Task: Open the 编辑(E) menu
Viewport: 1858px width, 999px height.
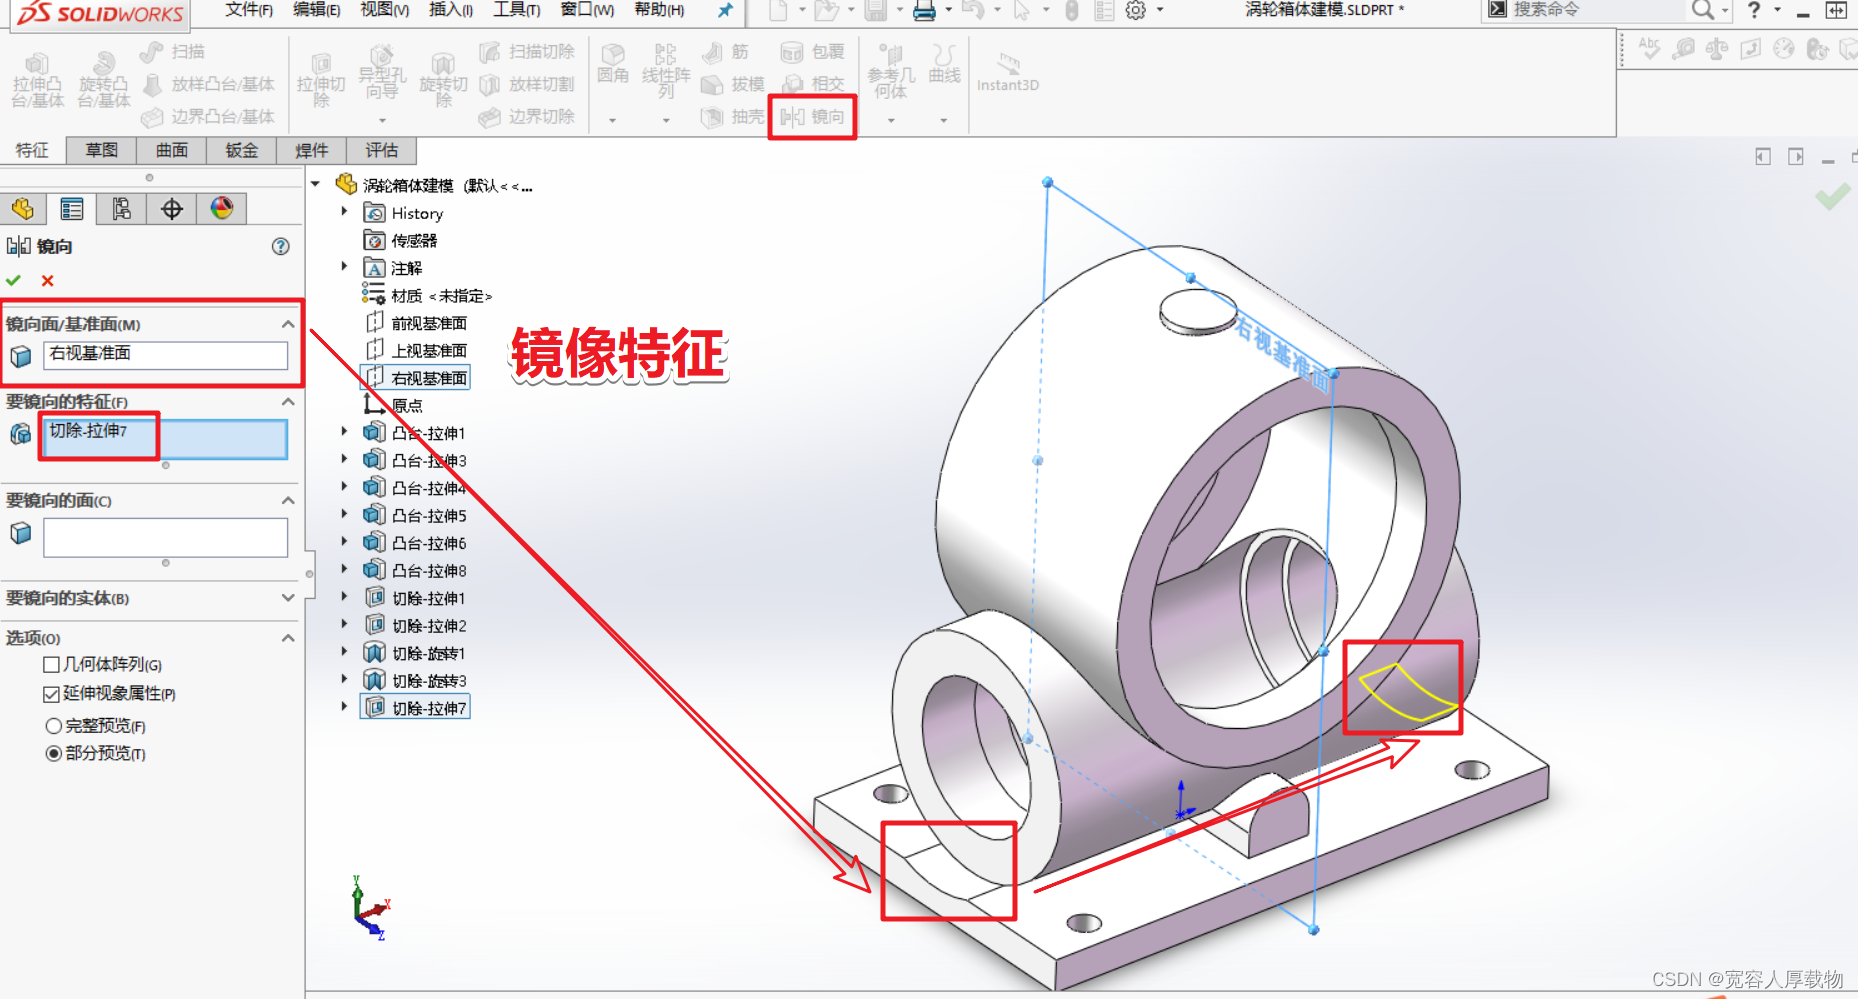Action: point(317,10)
